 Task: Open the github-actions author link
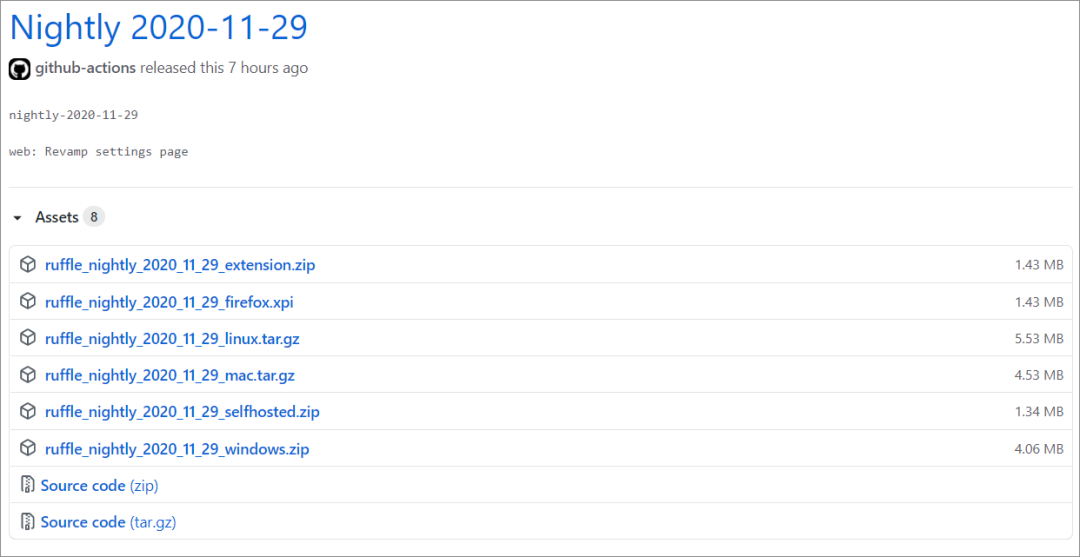85,68
